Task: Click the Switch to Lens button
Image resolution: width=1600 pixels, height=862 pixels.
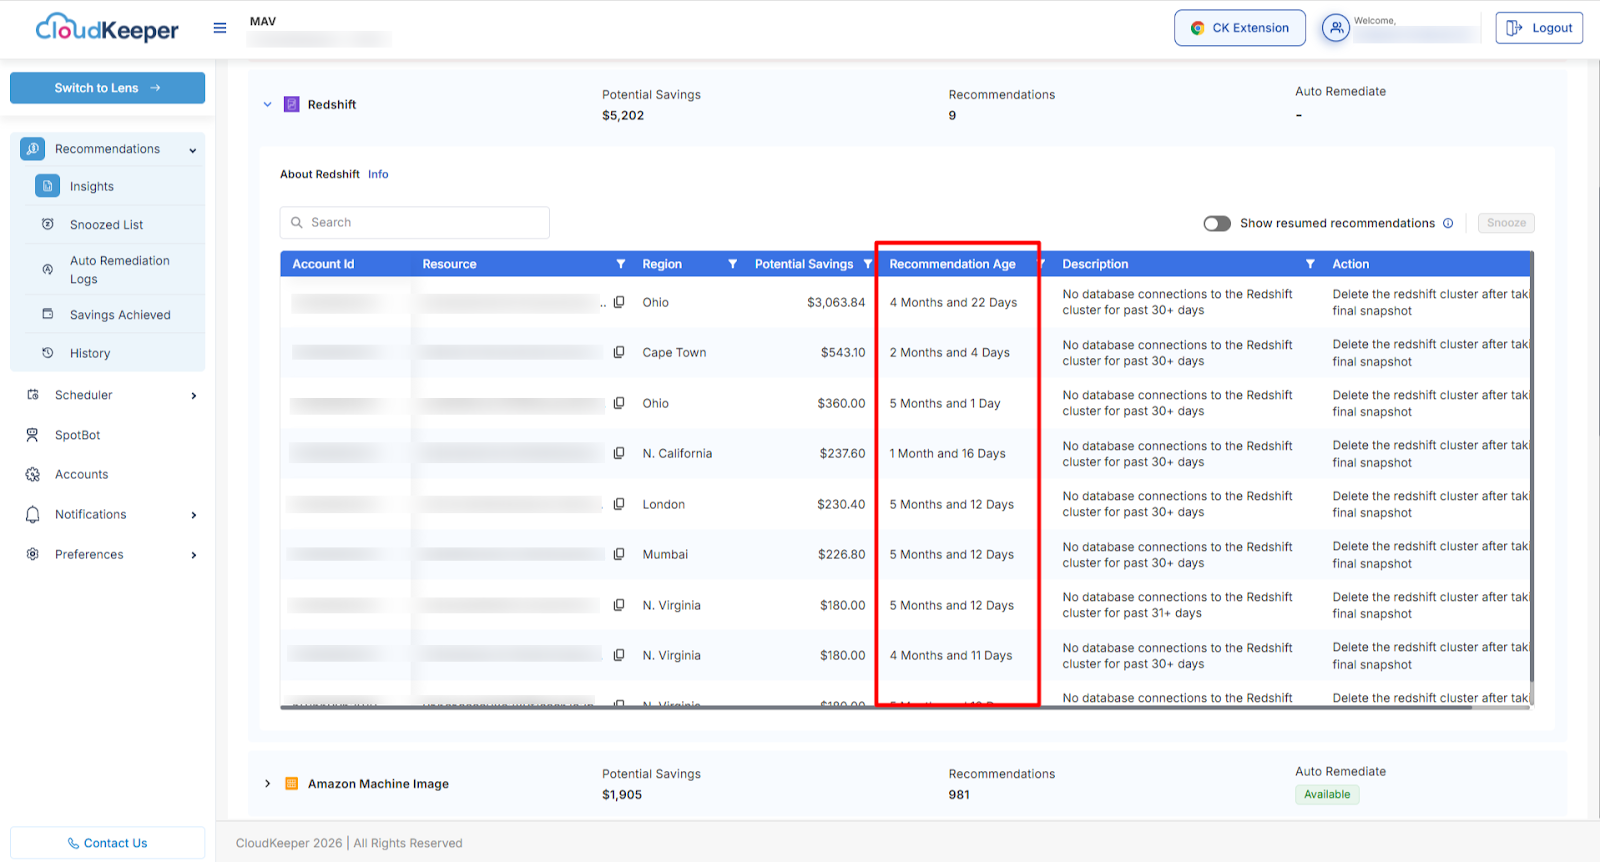Action: pos(107,88)
